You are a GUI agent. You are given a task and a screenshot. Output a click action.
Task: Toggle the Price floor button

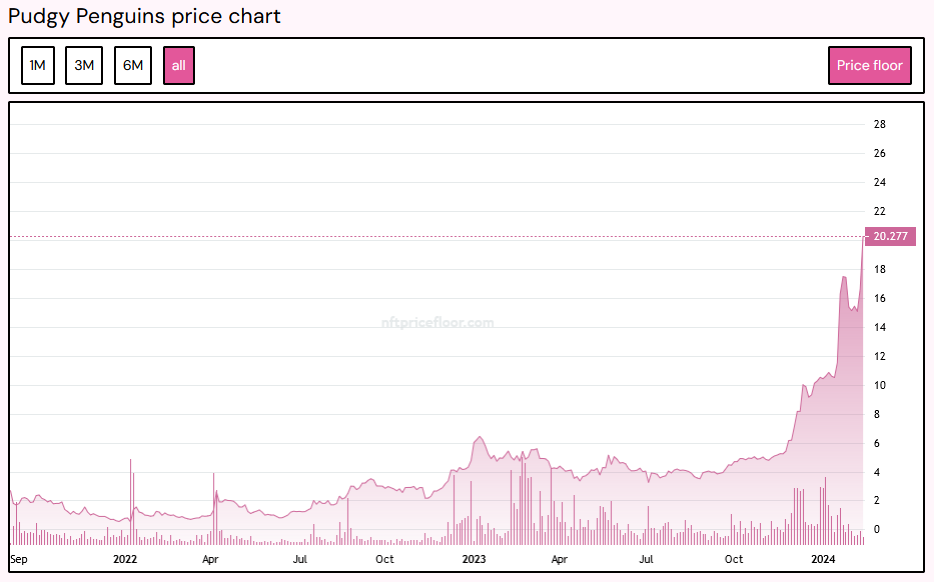pyautogui.click(x=870, y=66)
